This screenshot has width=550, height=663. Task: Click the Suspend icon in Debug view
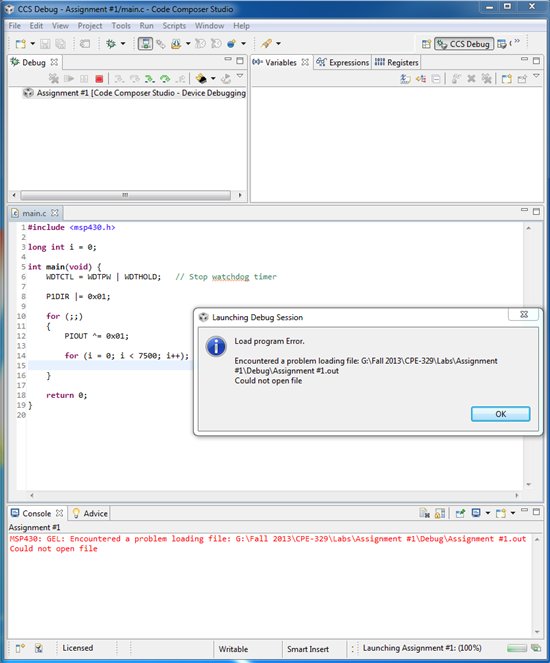tap(84, 79)
